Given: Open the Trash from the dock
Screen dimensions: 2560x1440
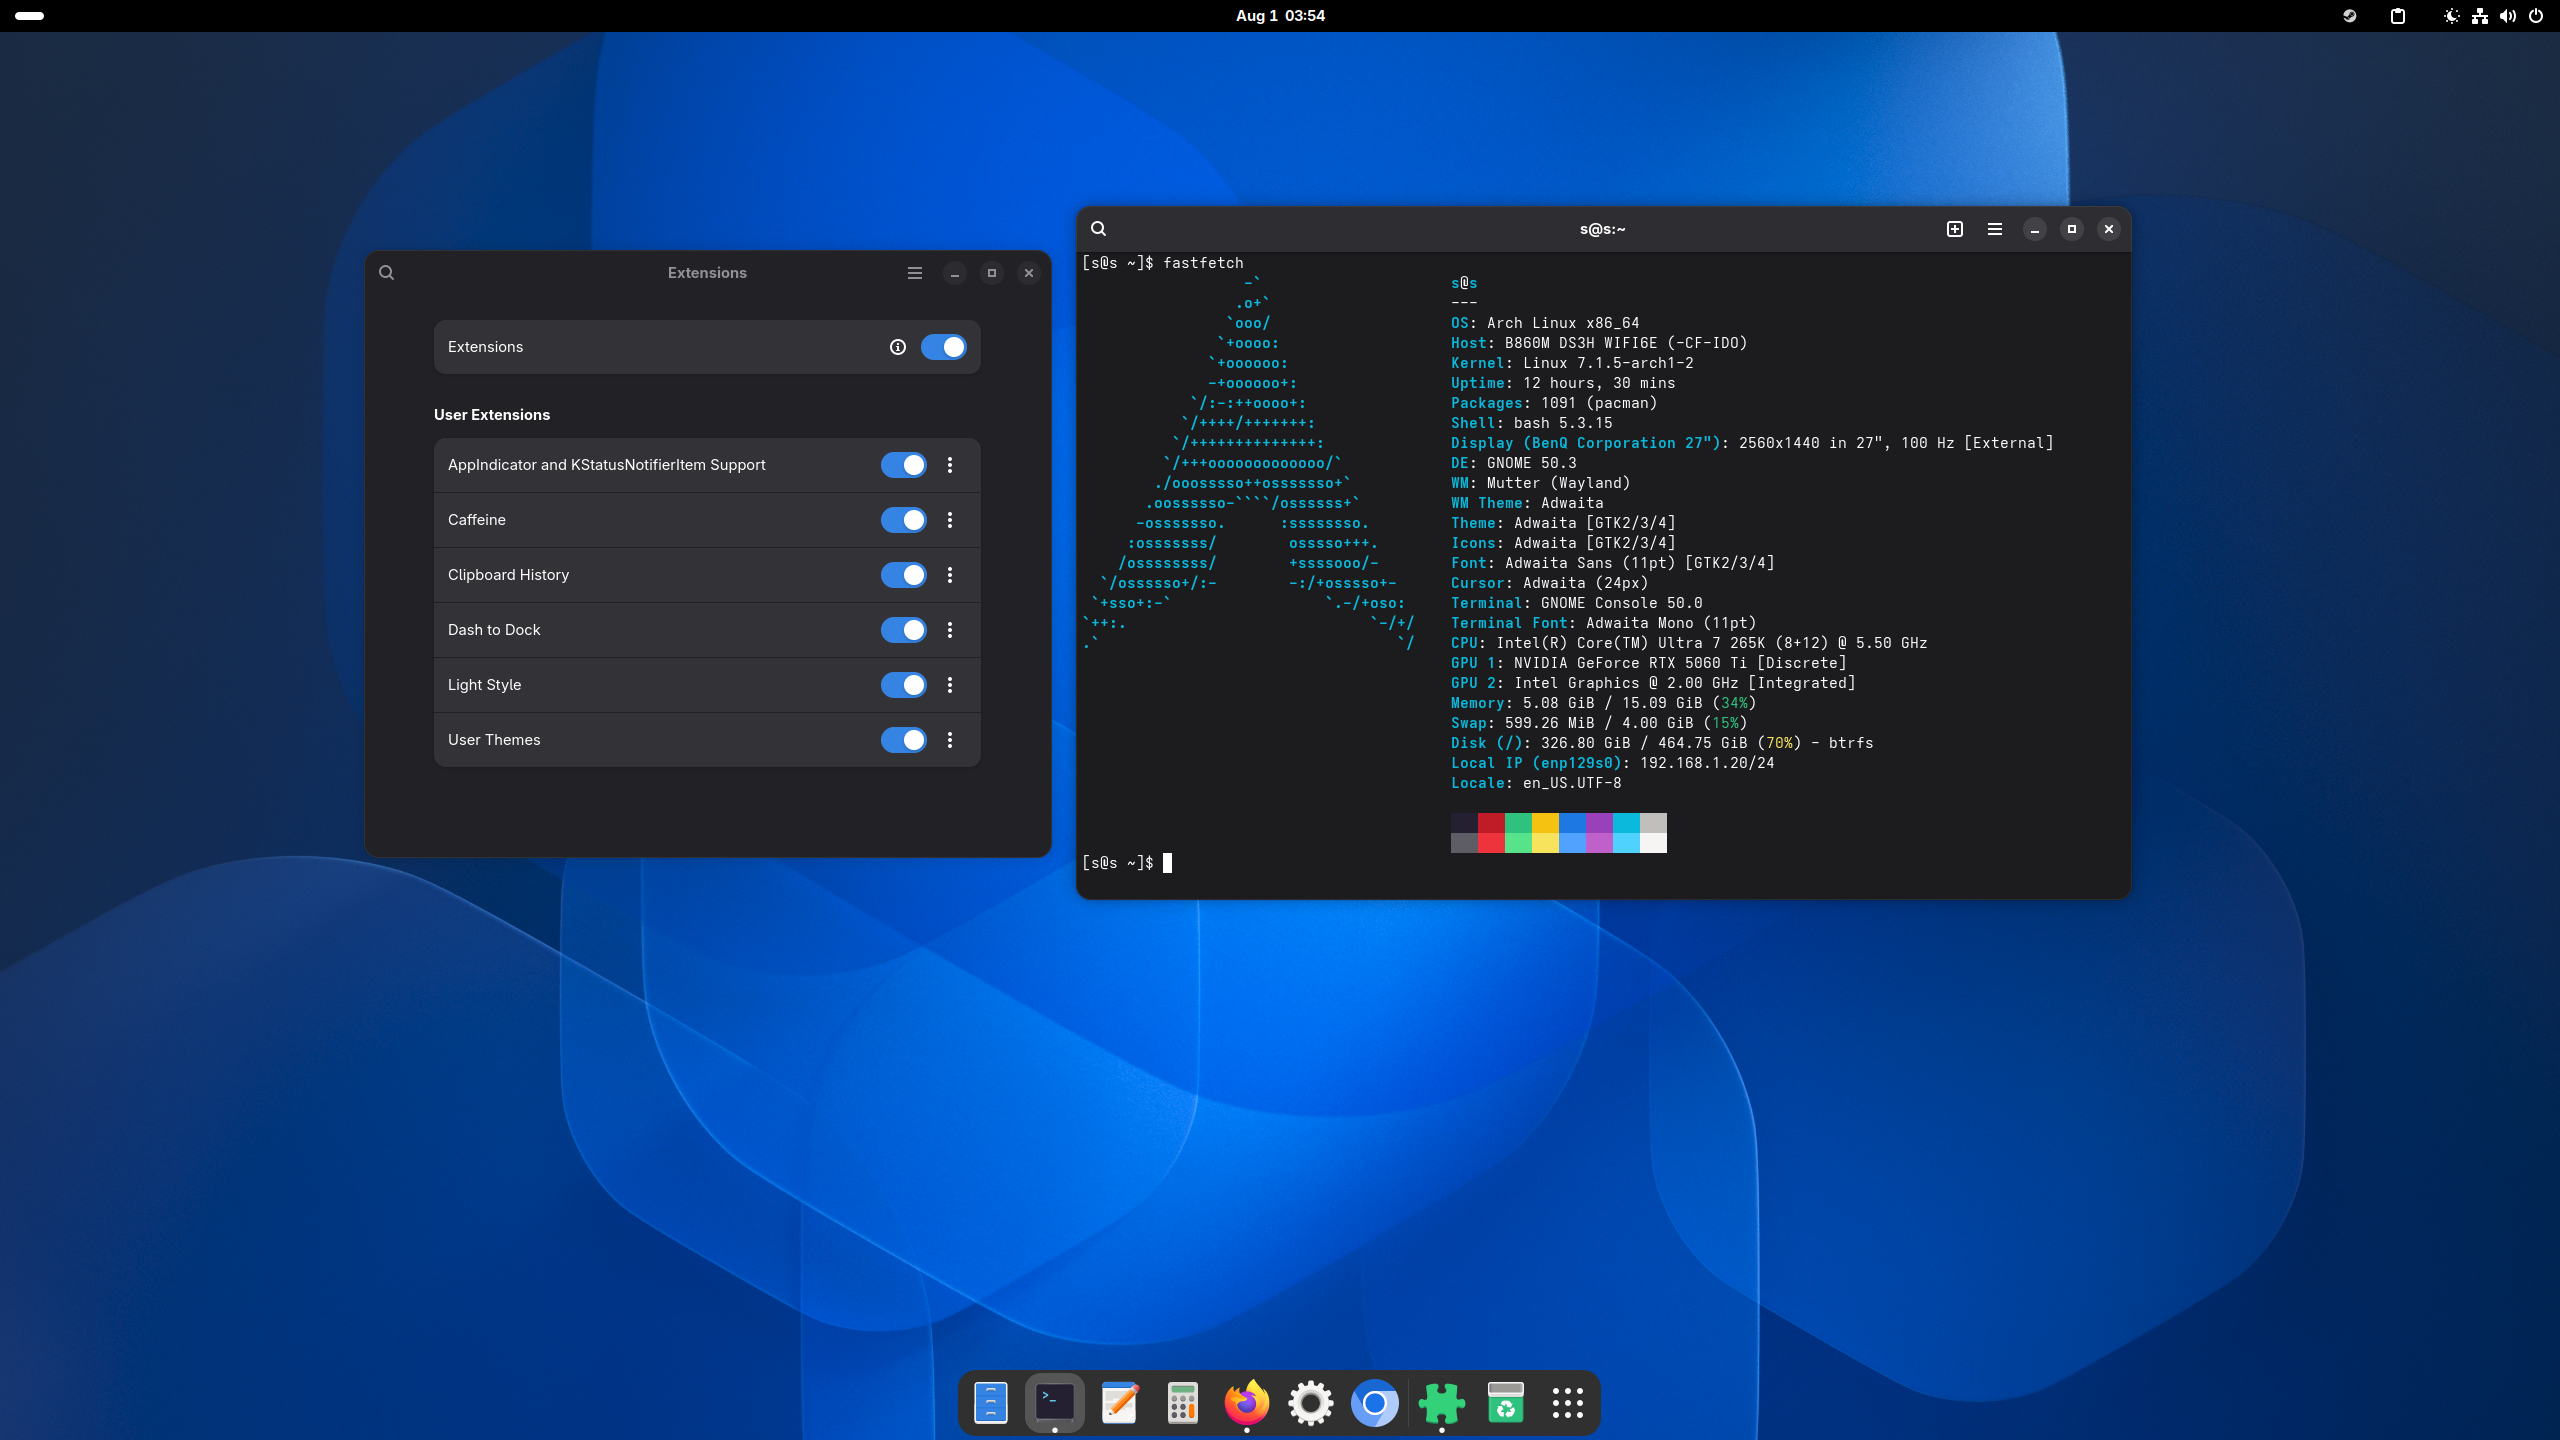Looking at the screenshot, I should pyautogui.click(x=1506, y=1403).
